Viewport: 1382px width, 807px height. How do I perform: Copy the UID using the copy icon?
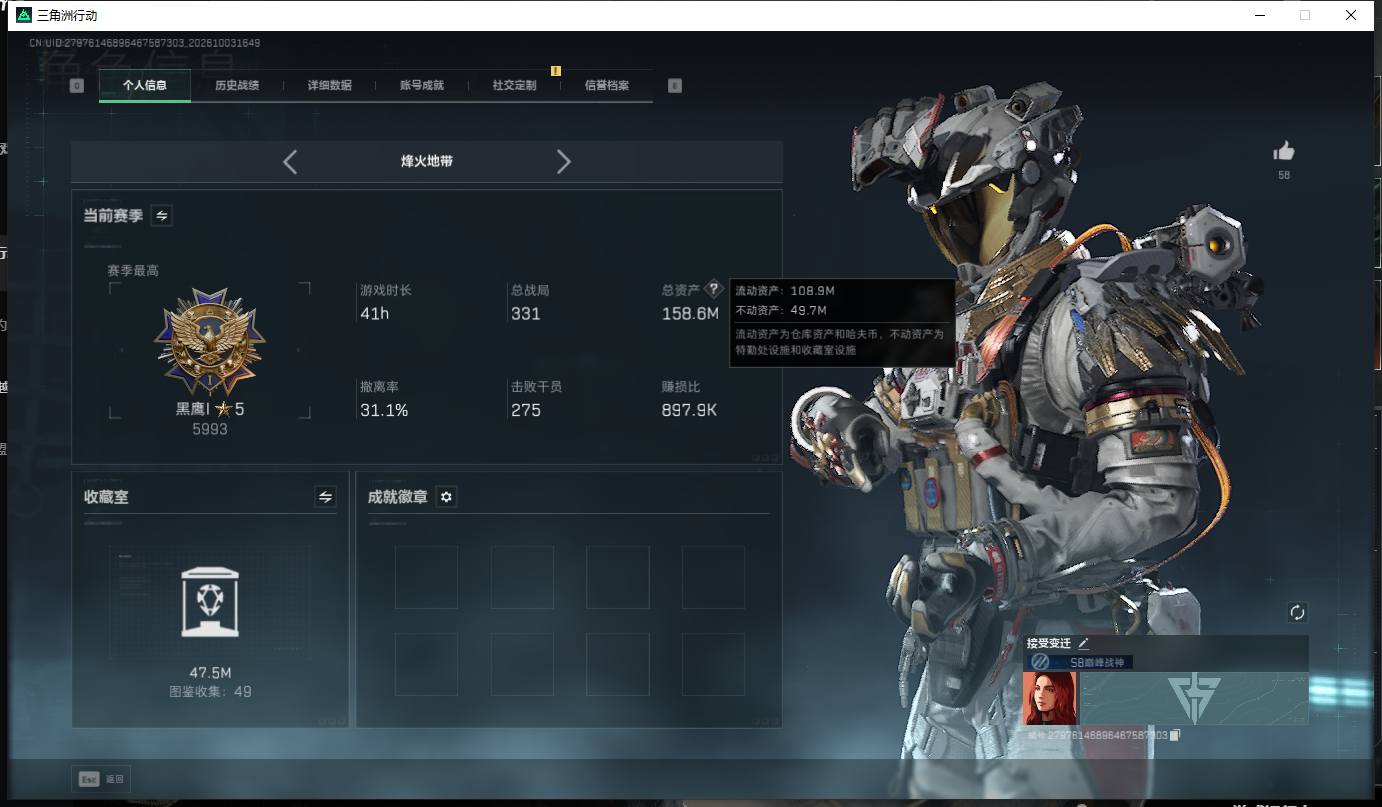(x=1176, y=735)
